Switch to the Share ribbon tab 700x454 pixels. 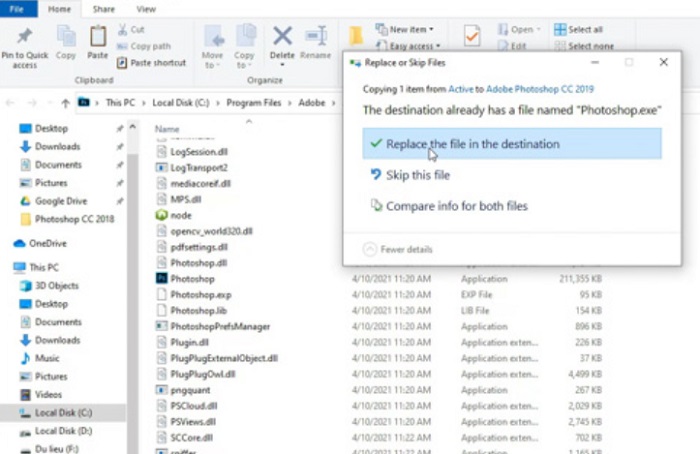[x=104, y=9]
